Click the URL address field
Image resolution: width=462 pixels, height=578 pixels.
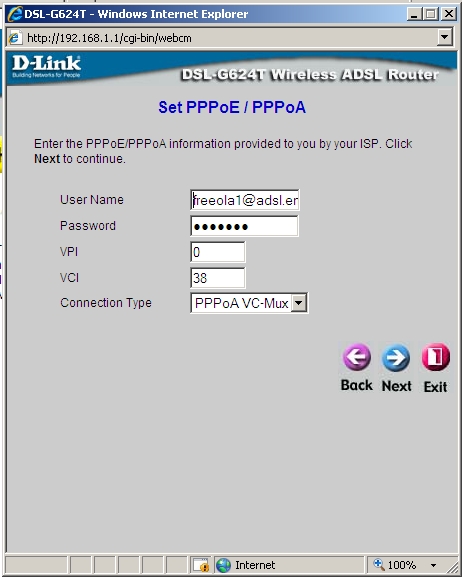click(x=229, y=38)
